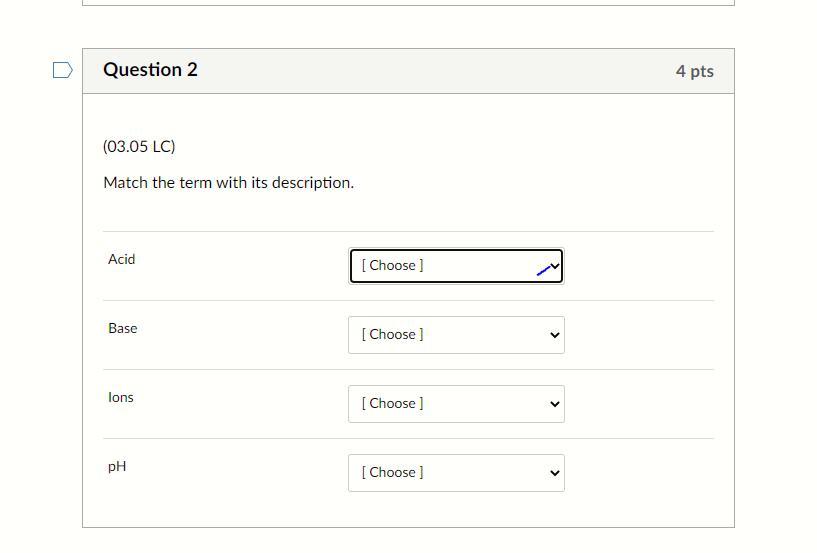Image resolution: width=817 pixels, height=553 pixels.
Task: Click the Acid term label
Action: click(x=121, y=259)
